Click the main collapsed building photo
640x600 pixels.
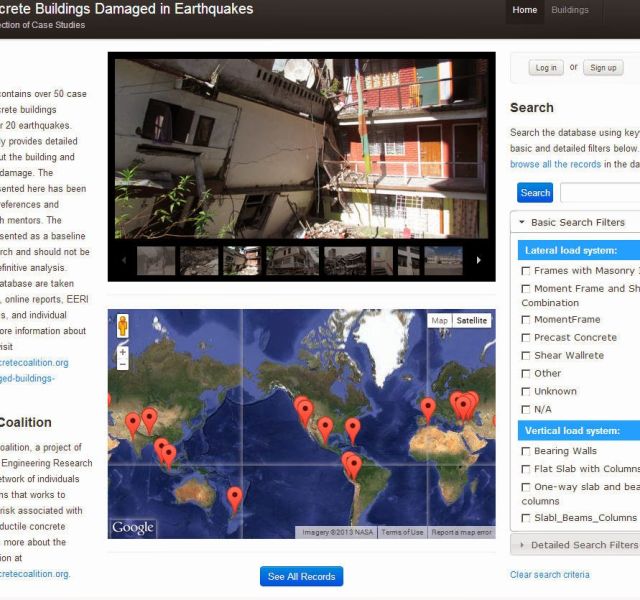(301, 149)
